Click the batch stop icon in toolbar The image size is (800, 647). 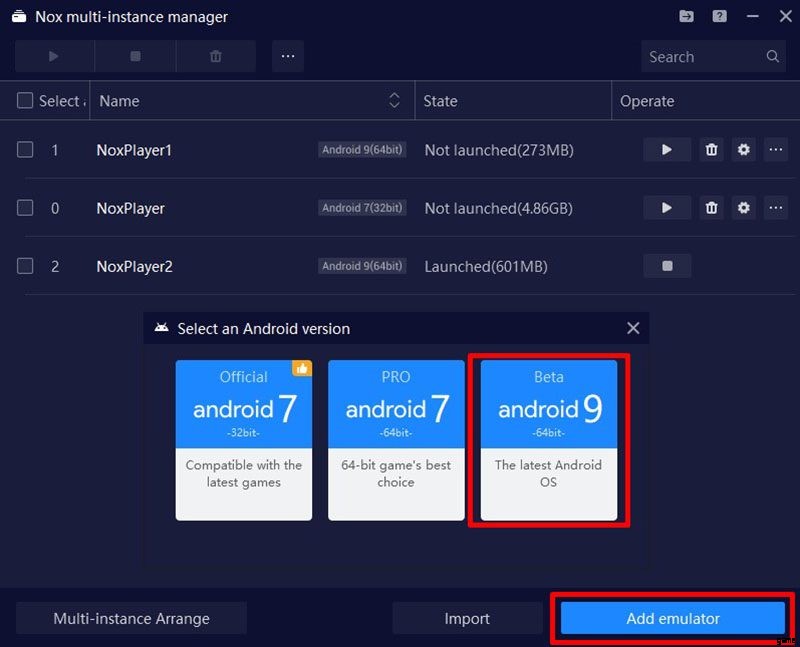[135, 56]
